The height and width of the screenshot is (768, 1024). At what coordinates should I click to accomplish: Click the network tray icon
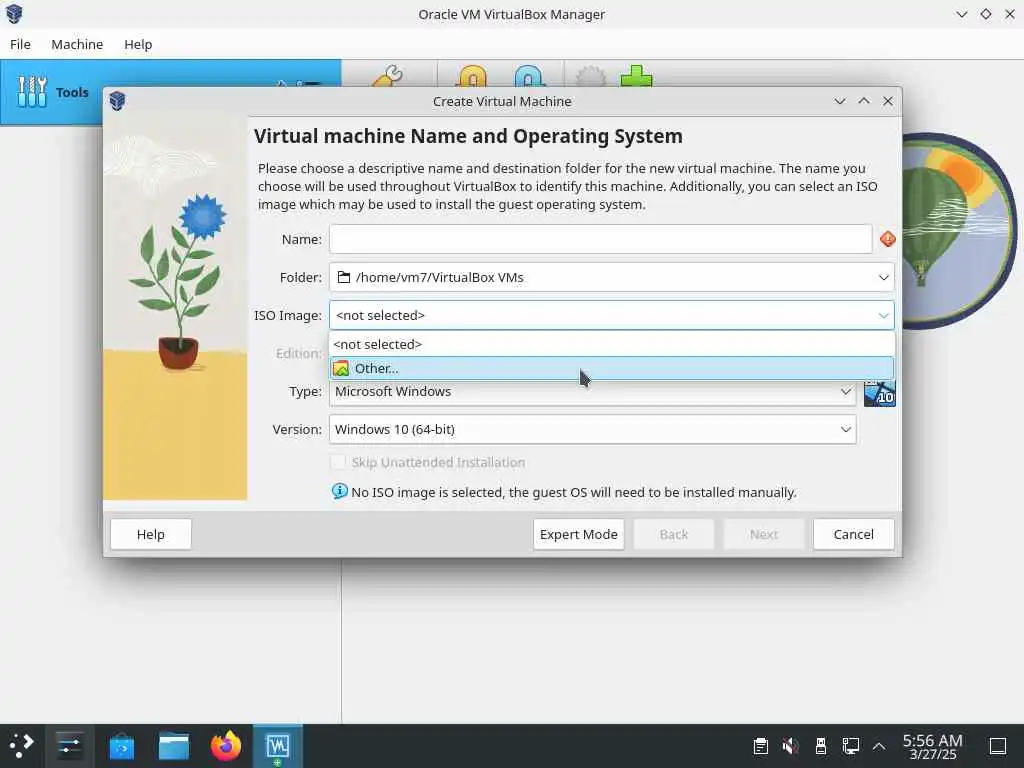[x=850, y=746]
